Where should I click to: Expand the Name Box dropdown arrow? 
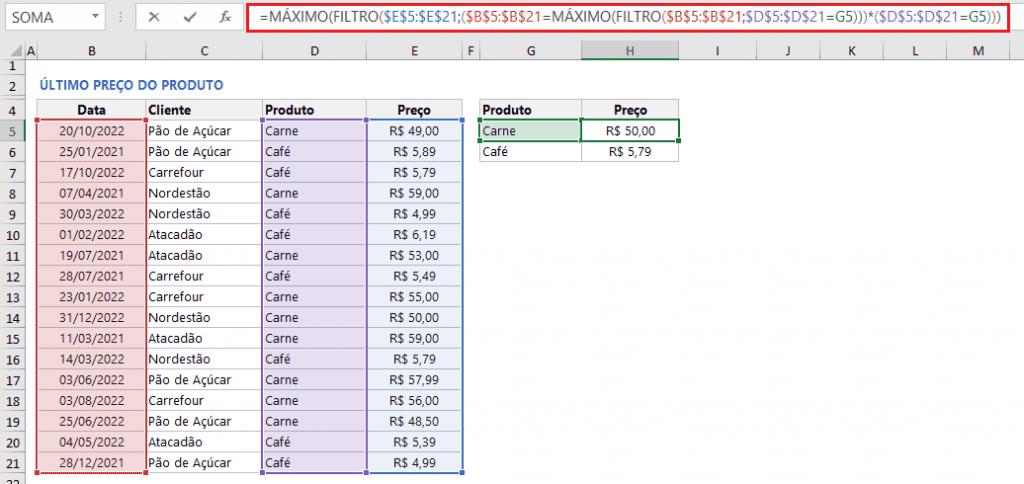pos(94,18)
